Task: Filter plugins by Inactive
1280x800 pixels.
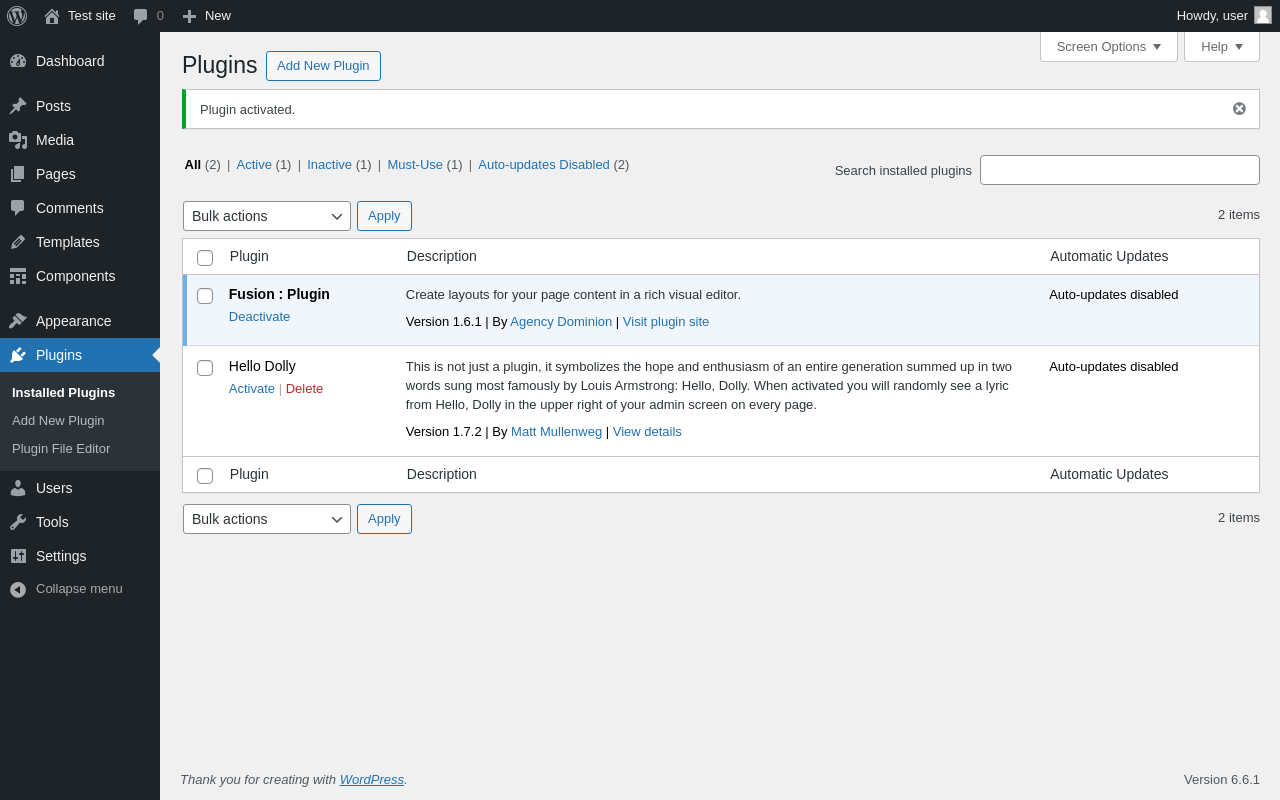Action: tap(329, 165)
